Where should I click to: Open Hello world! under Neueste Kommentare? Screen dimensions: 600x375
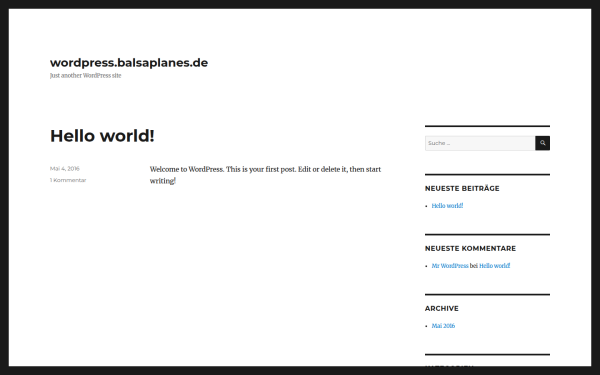point(494,266)
